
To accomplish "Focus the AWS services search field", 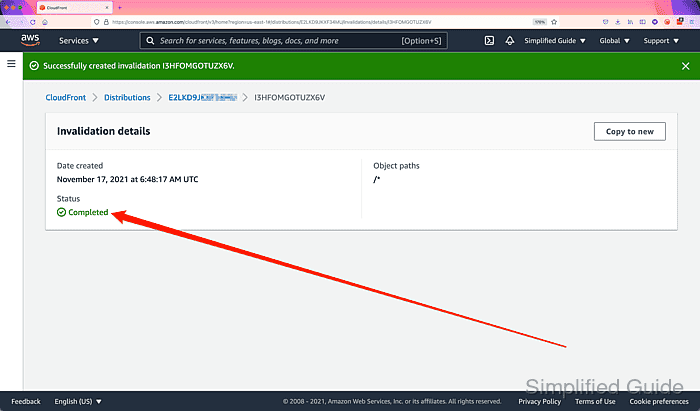I will 293,41.
